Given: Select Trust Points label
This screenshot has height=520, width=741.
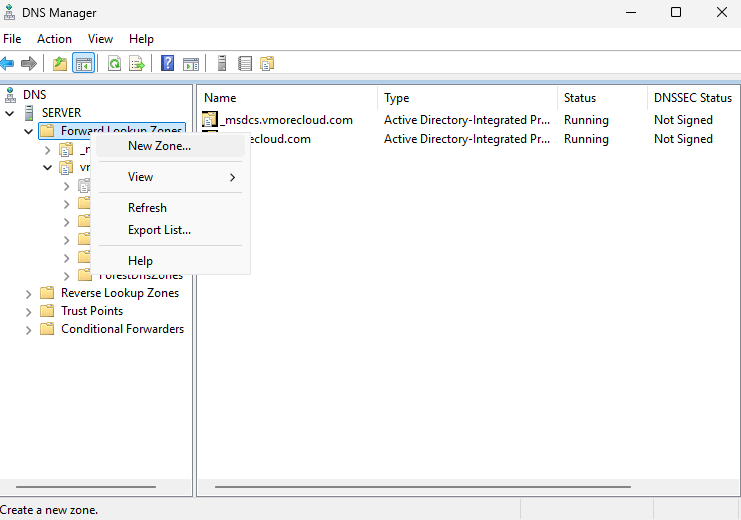Looking at the screenshot, I should 92,311.
